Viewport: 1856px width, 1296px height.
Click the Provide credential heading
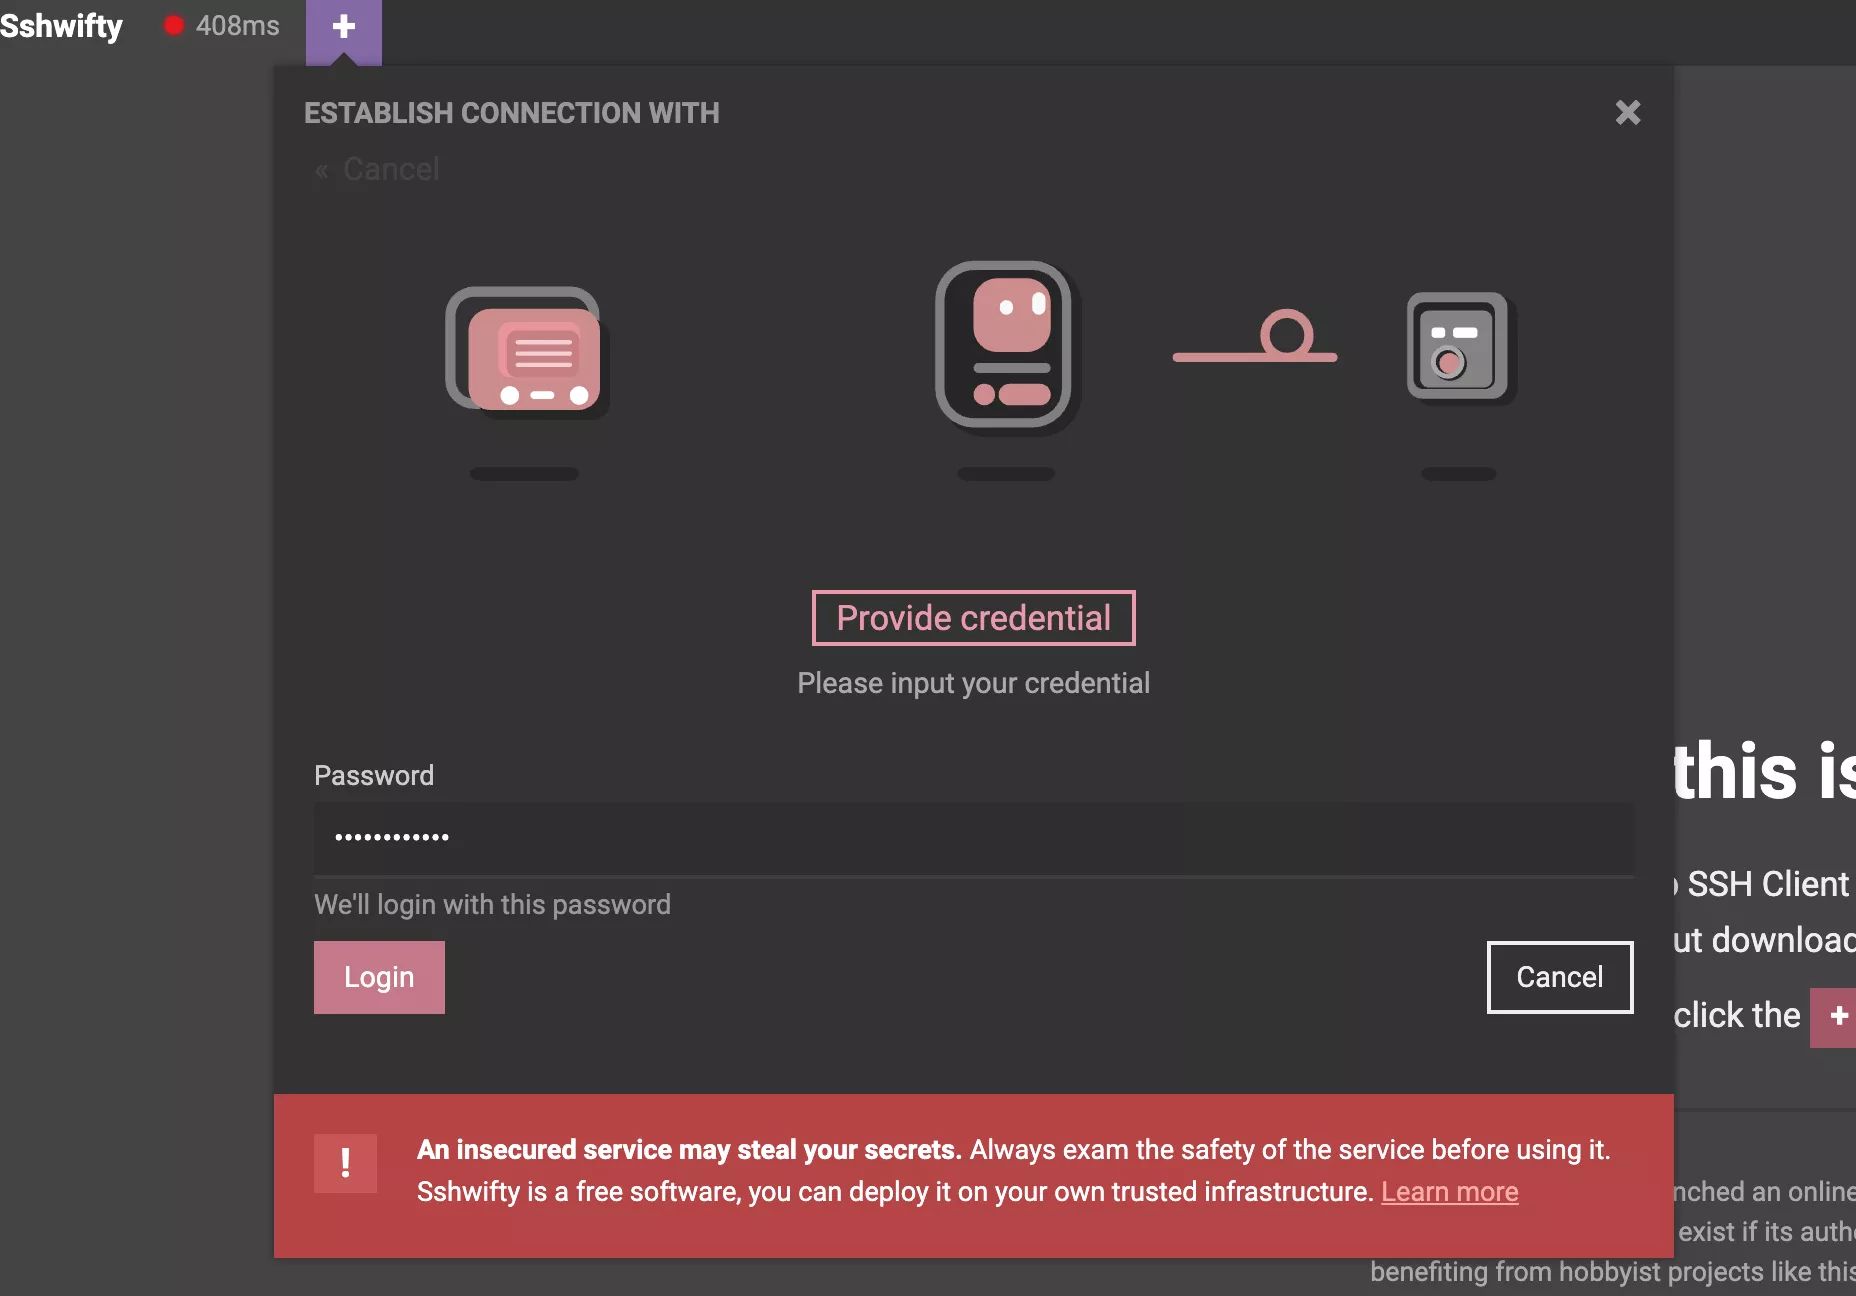coord(973,618)
